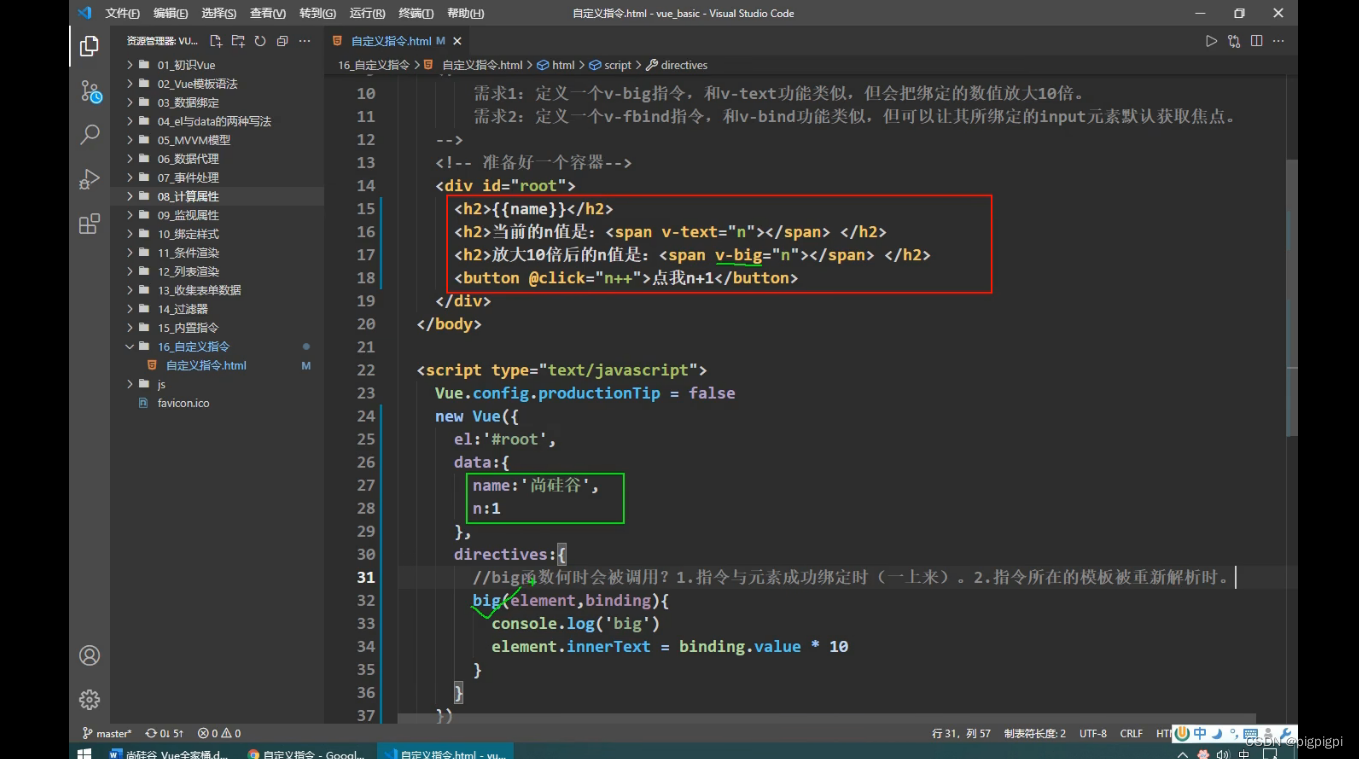Click the 行 31, 列 57 cursor position
This screenshot has height=759, width=1359.
961,733
